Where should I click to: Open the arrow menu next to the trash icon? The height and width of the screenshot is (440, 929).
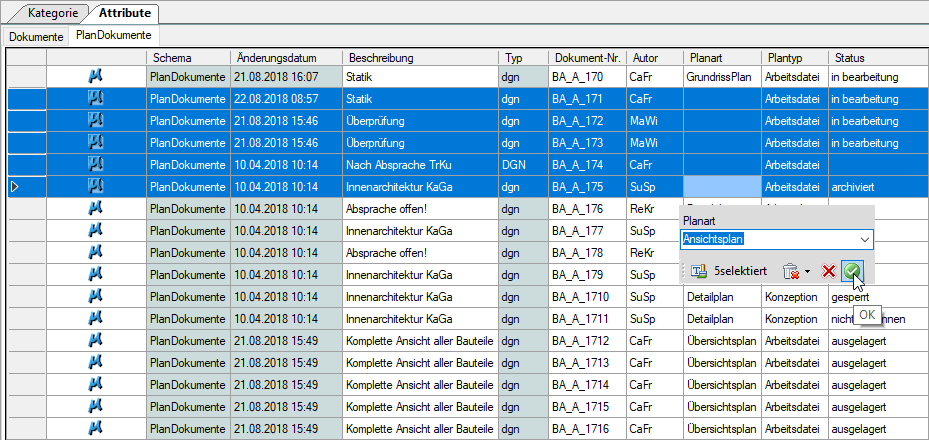[807, 272]
